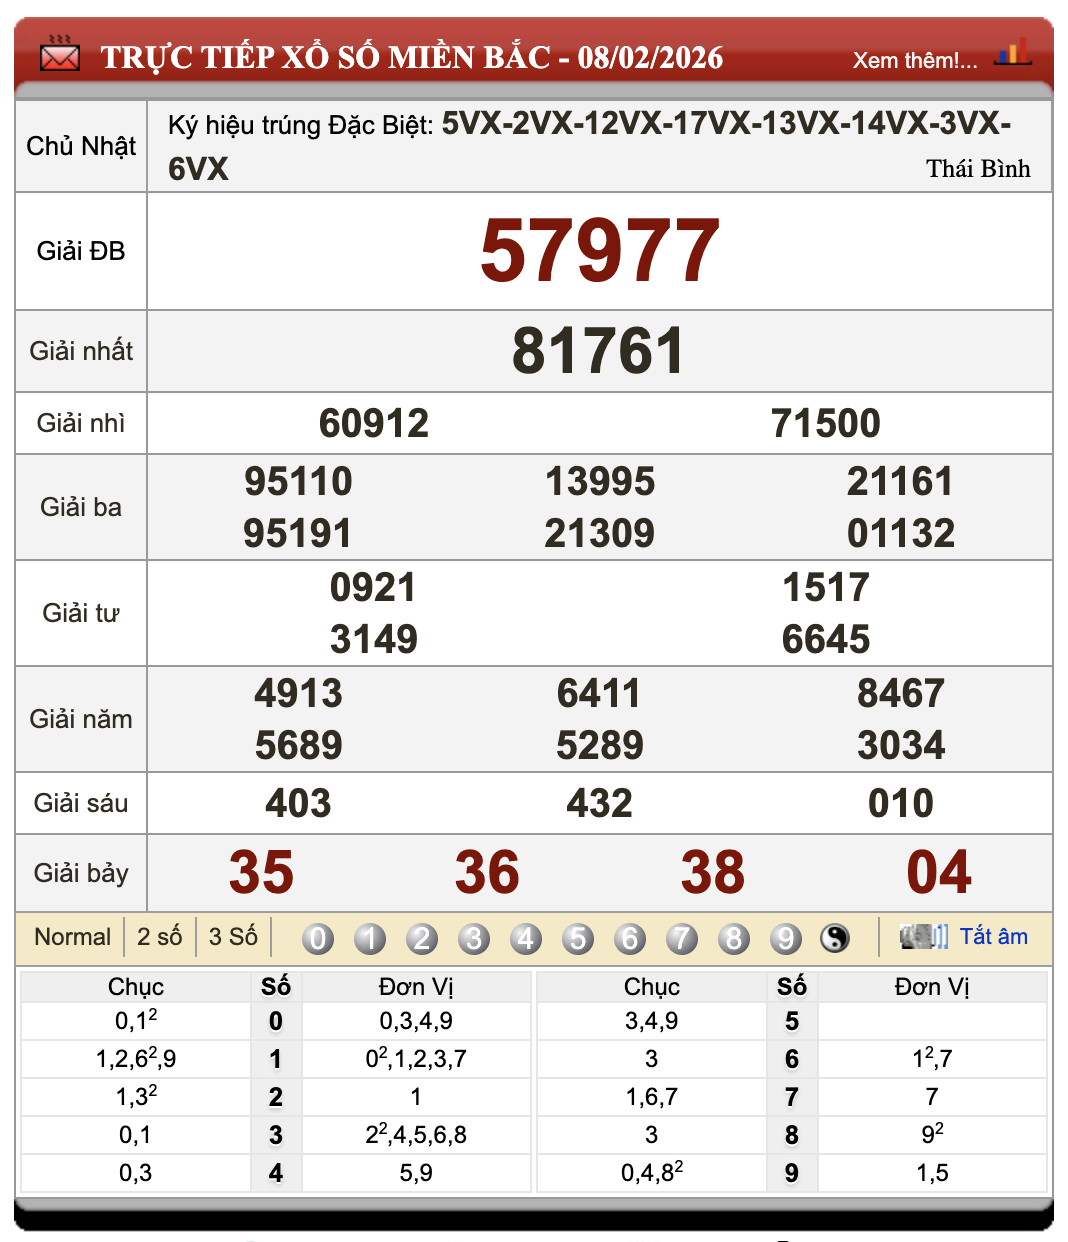Click the first prize number 81761
Image resolution: width=1068 pixels, height=1242 pixels.
tap(599, 351)
